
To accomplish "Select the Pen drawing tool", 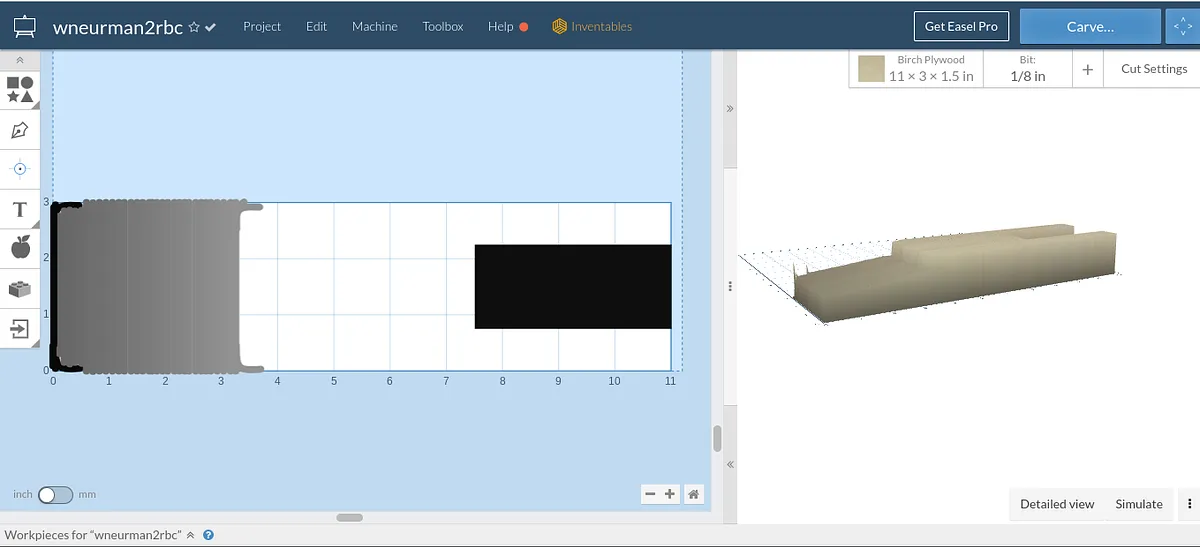I will click(x=20, y=130).
